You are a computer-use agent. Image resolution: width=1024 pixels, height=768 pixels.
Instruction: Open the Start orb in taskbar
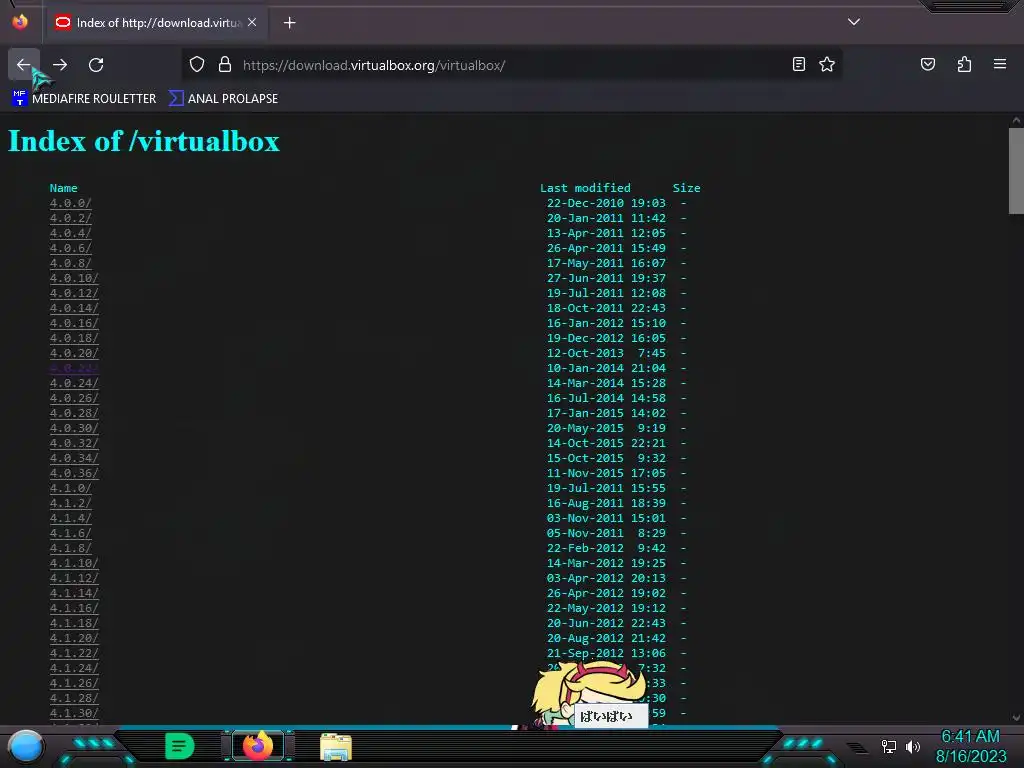click(x=25, y=746)
